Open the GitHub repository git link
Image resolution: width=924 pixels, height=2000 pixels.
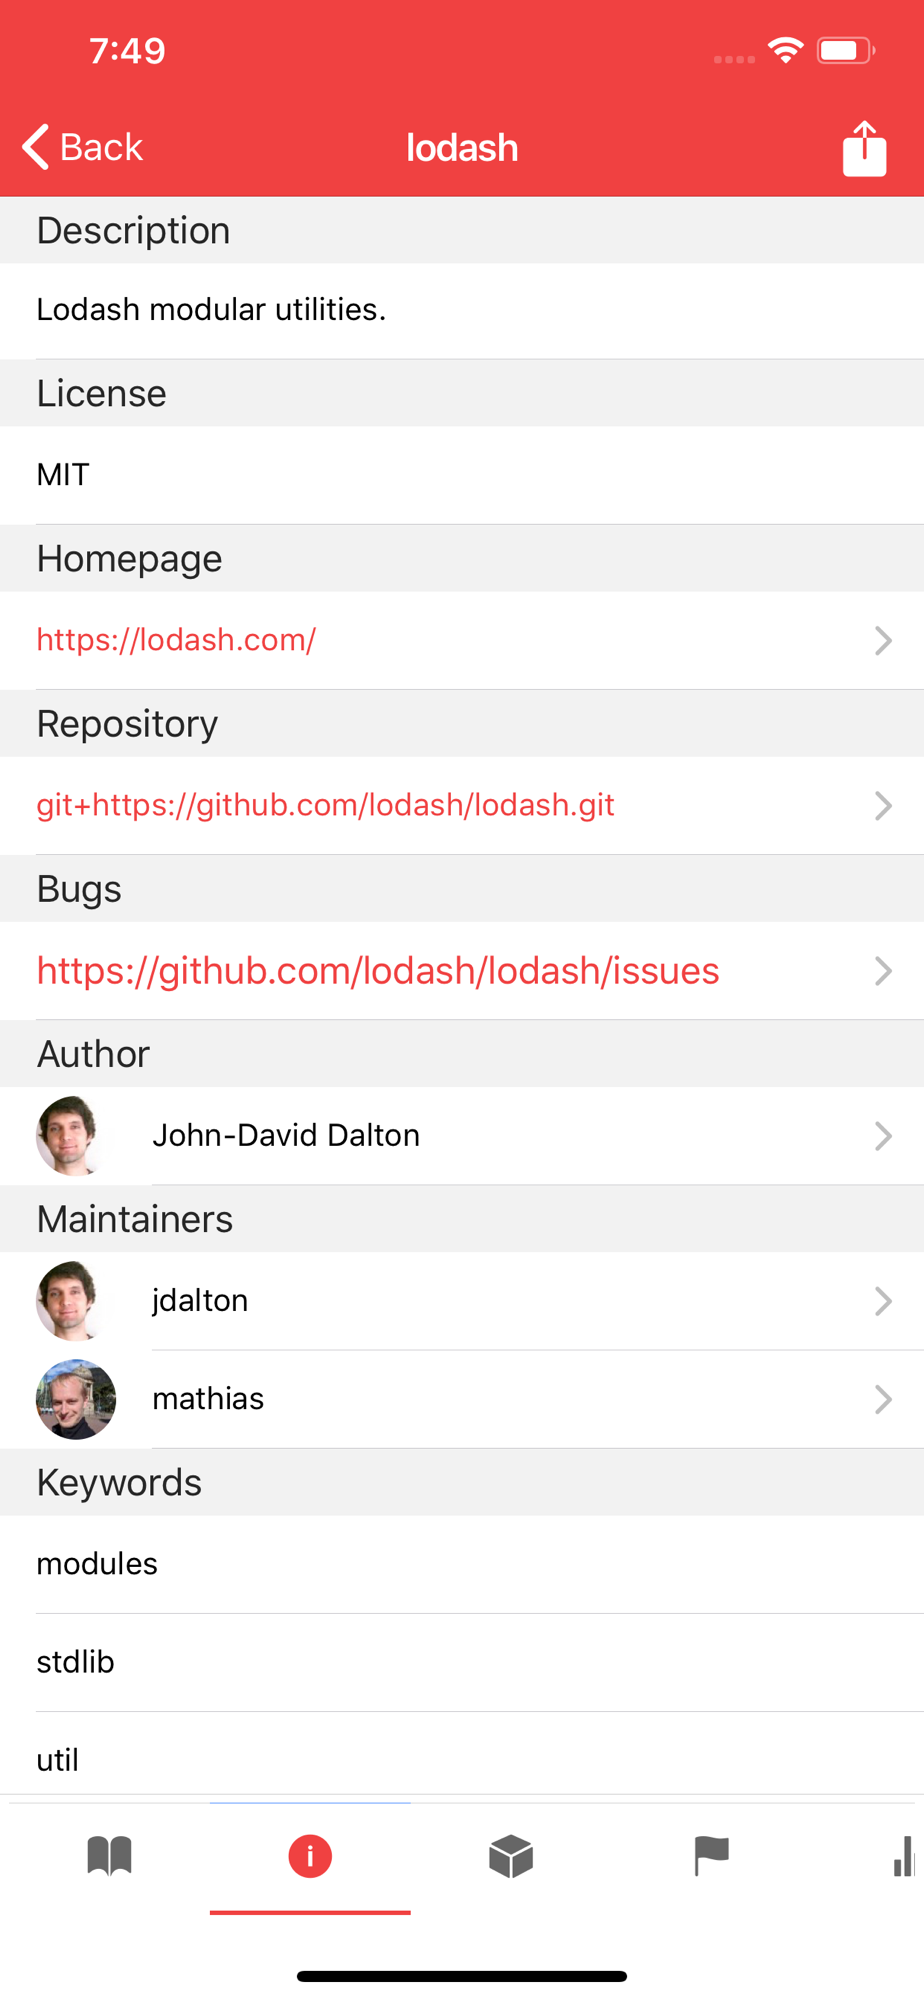[x=325, y=805]
